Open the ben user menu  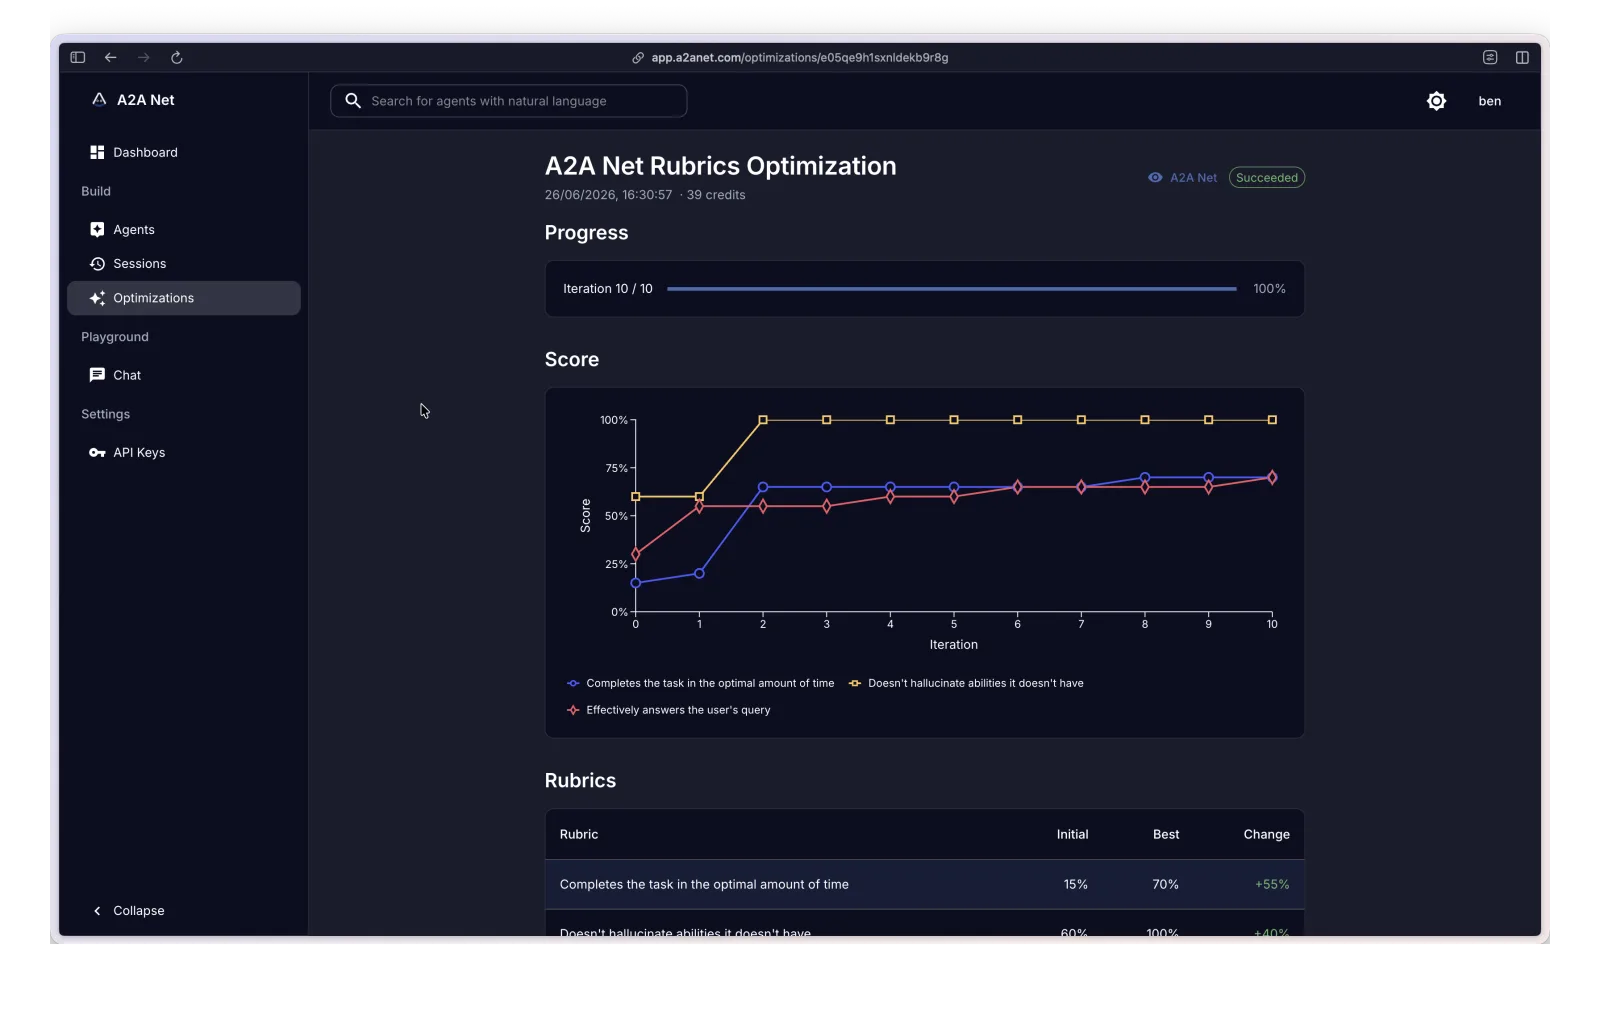(1490, 101)
